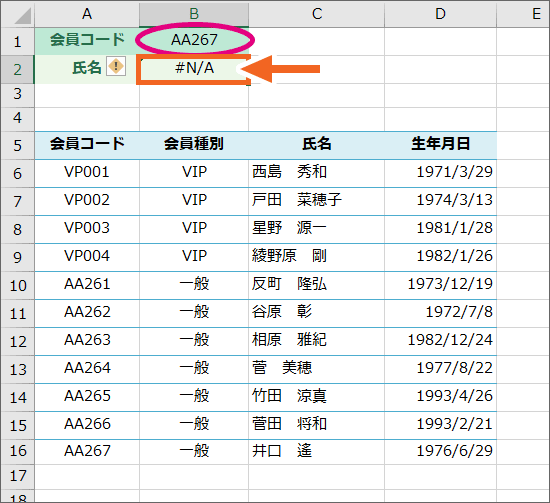Click the birthdate 1971/3/29

pyautogui.click(x=455, y=172)
